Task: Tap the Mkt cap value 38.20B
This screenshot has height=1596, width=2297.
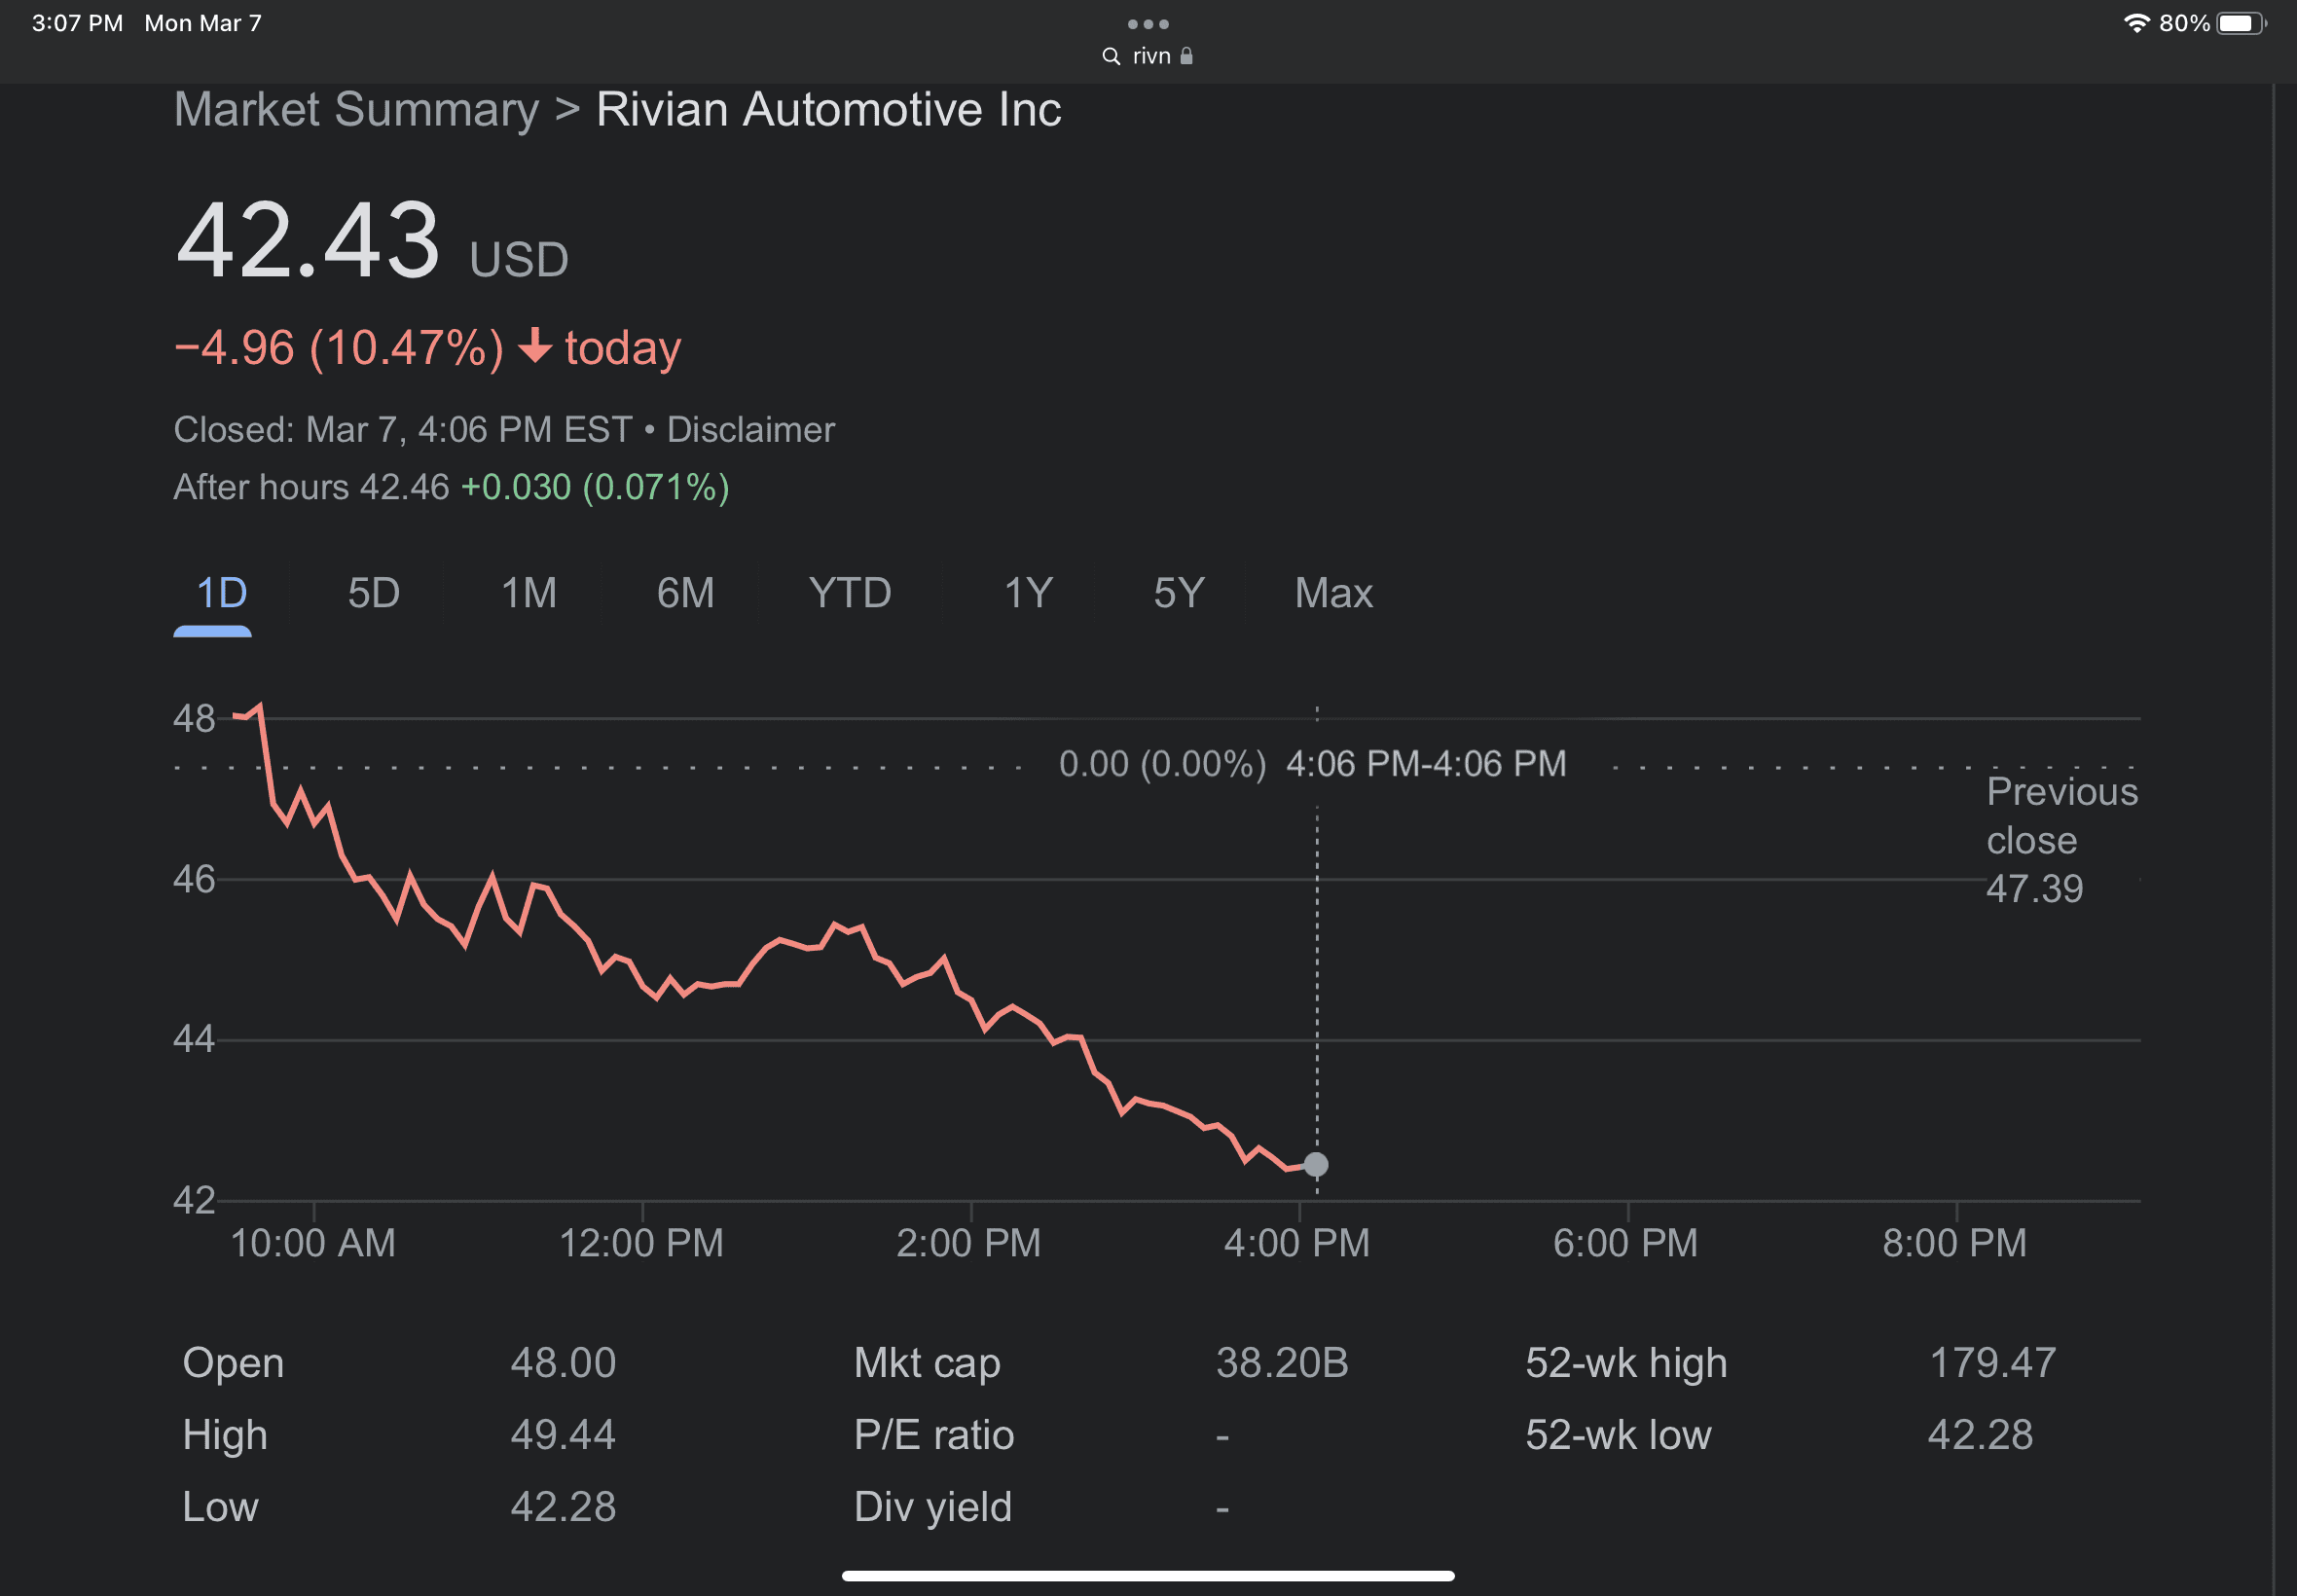Action: point(1282,1363)
